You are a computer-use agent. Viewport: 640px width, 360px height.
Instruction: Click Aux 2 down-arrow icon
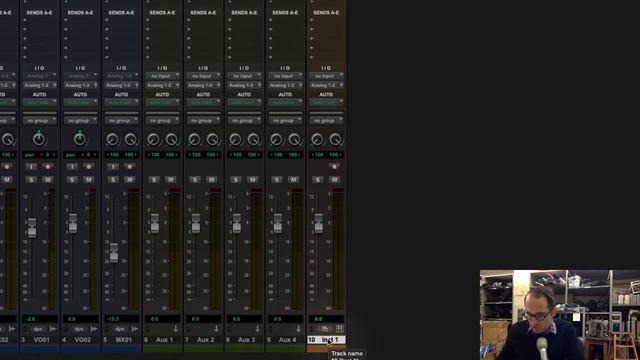[216, 329]
